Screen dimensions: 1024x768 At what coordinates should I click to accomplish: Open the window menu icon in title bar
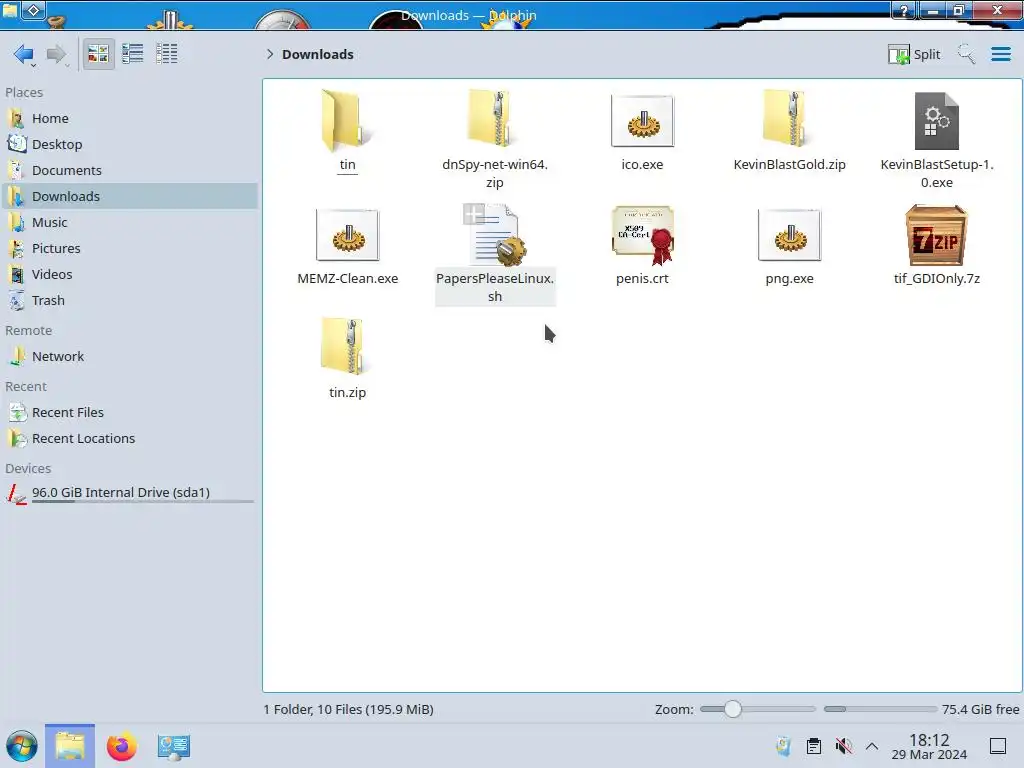coord(10,10)
